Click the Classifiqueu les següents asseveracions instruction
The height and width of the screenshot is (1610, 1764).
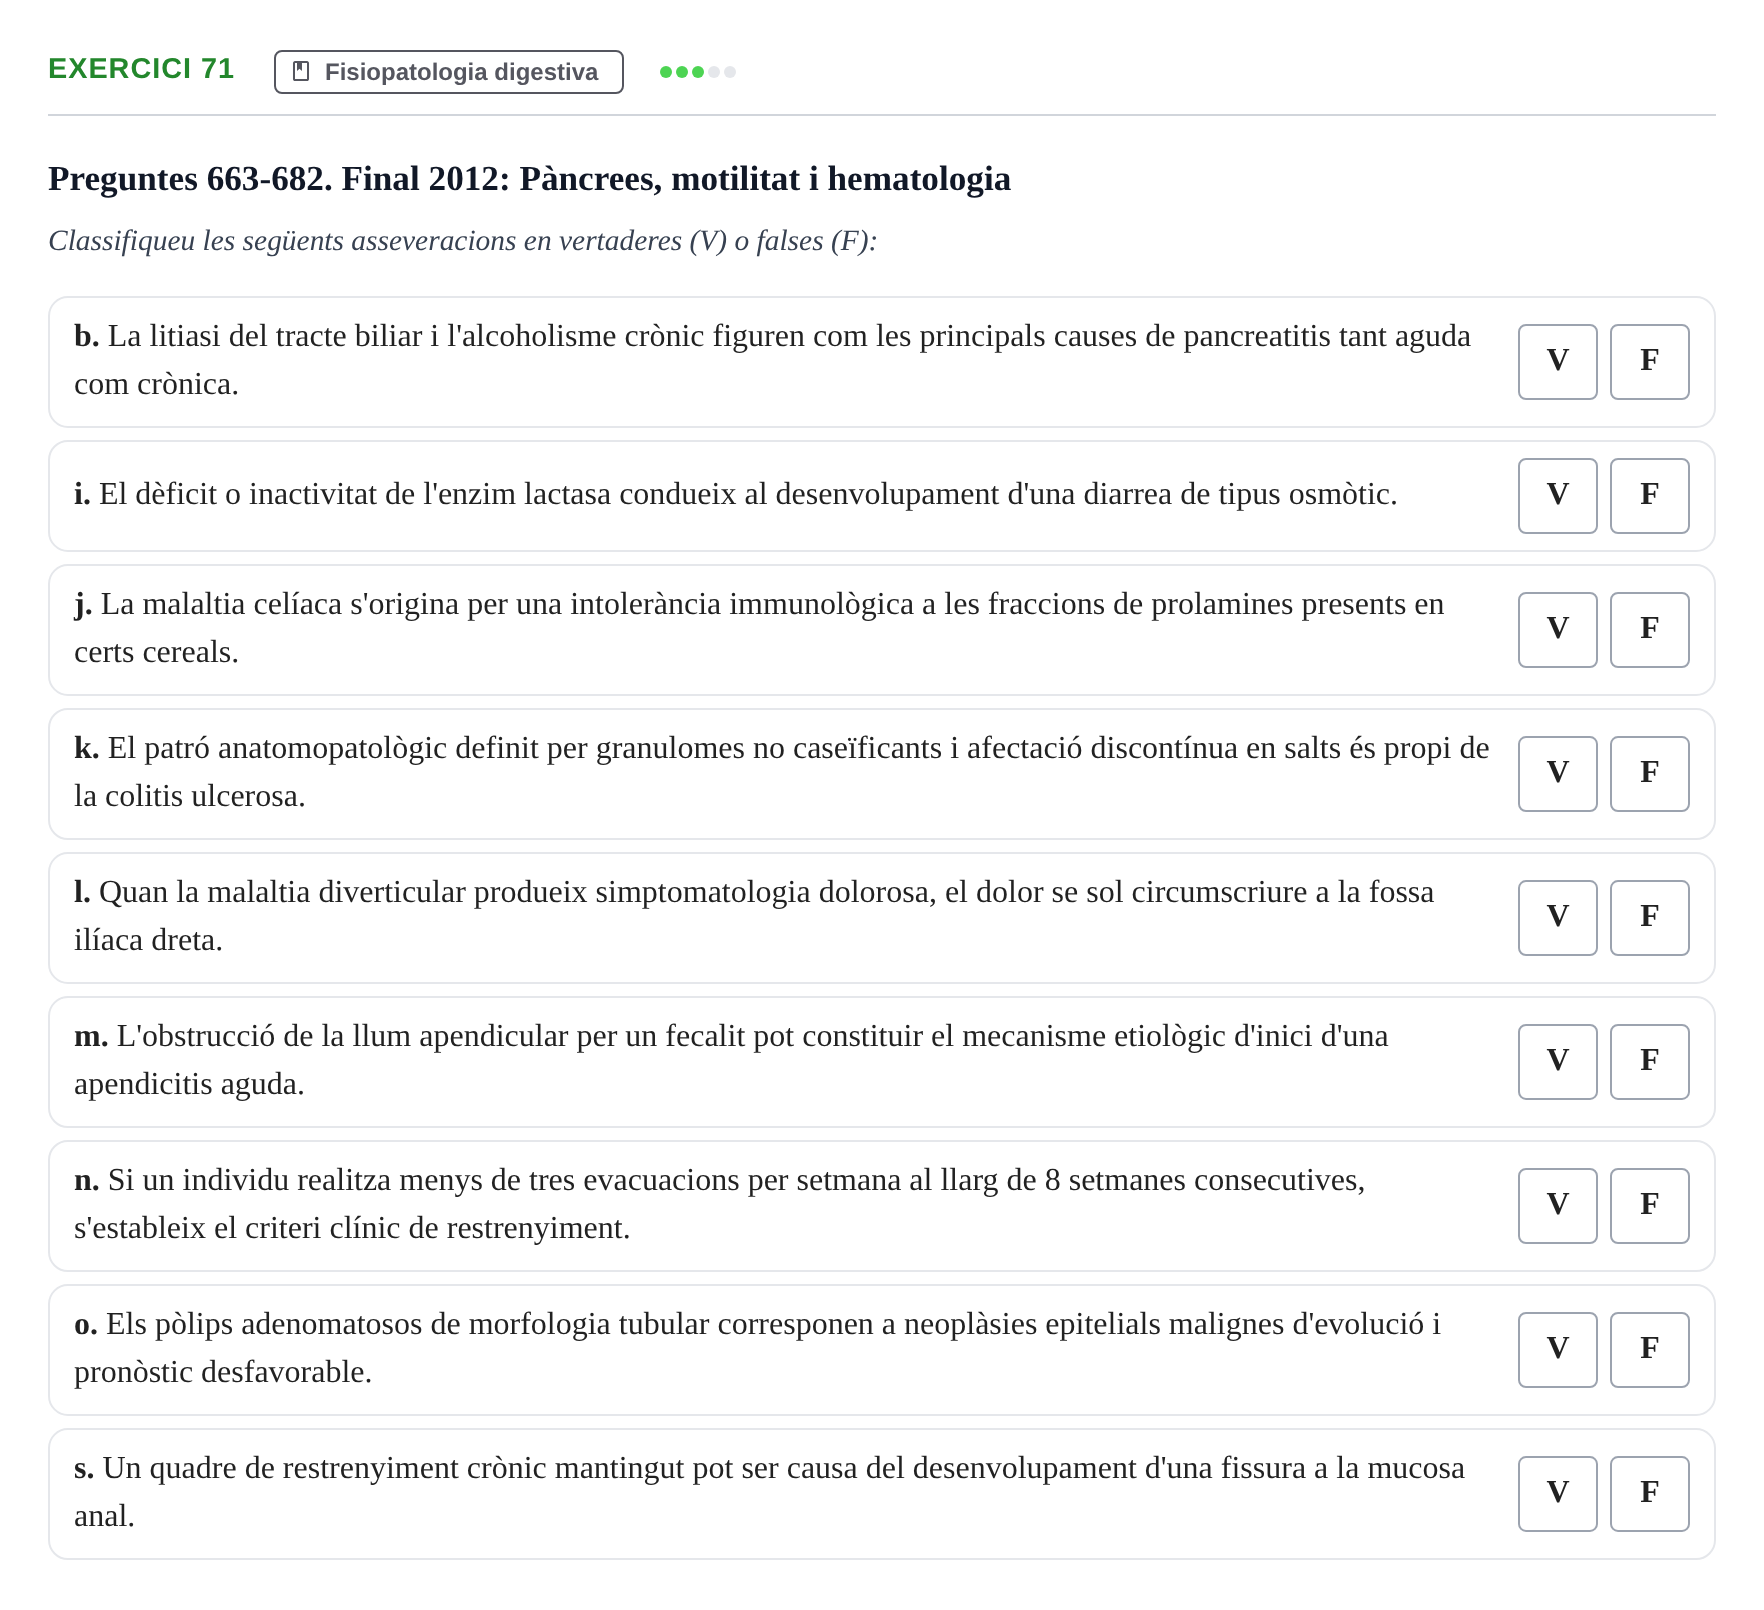tap(462, 241)
